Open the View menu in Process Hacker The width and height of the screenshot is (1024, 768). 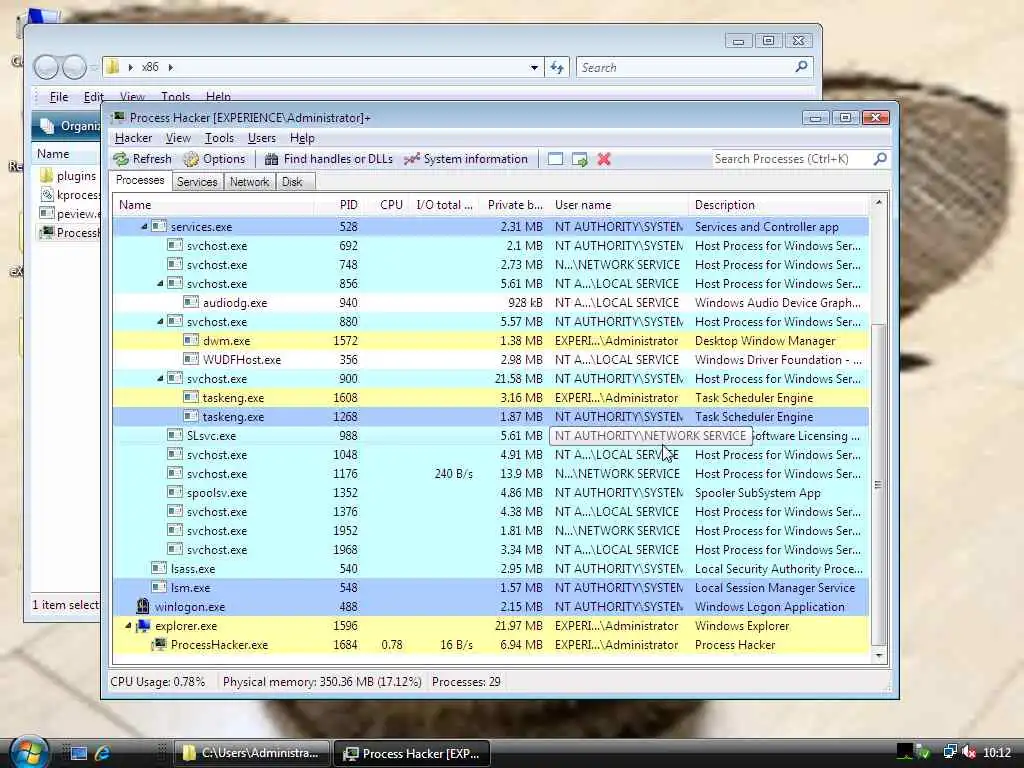[x=178, y=138]
